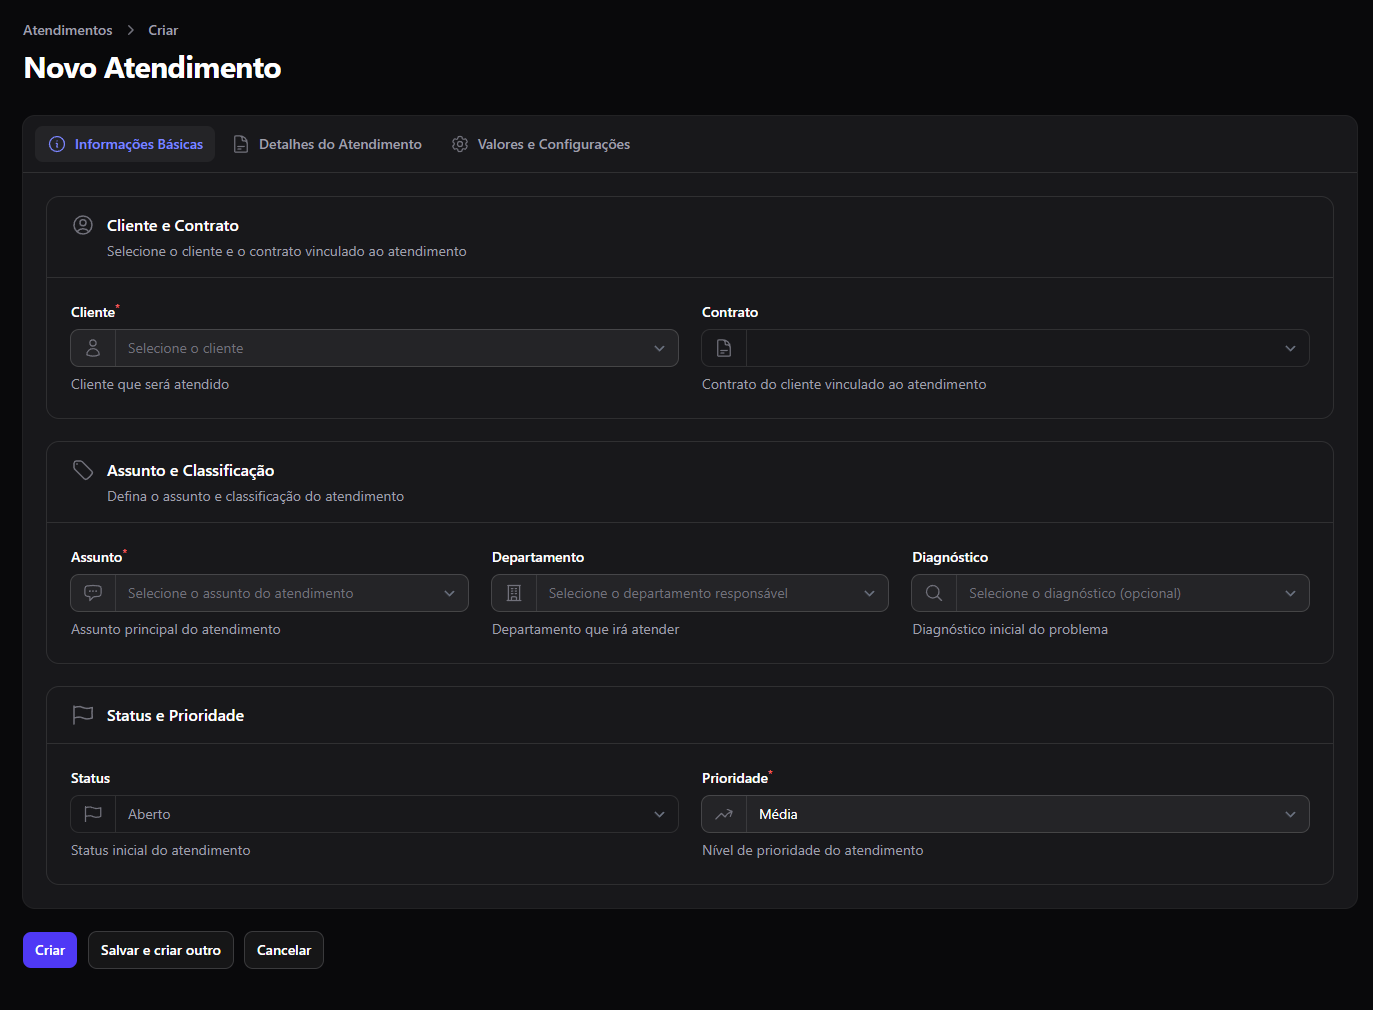1373x1010 pixels.
Task: Click the user circle icon beside Cliente e Contrato
Action: [83, 226]
